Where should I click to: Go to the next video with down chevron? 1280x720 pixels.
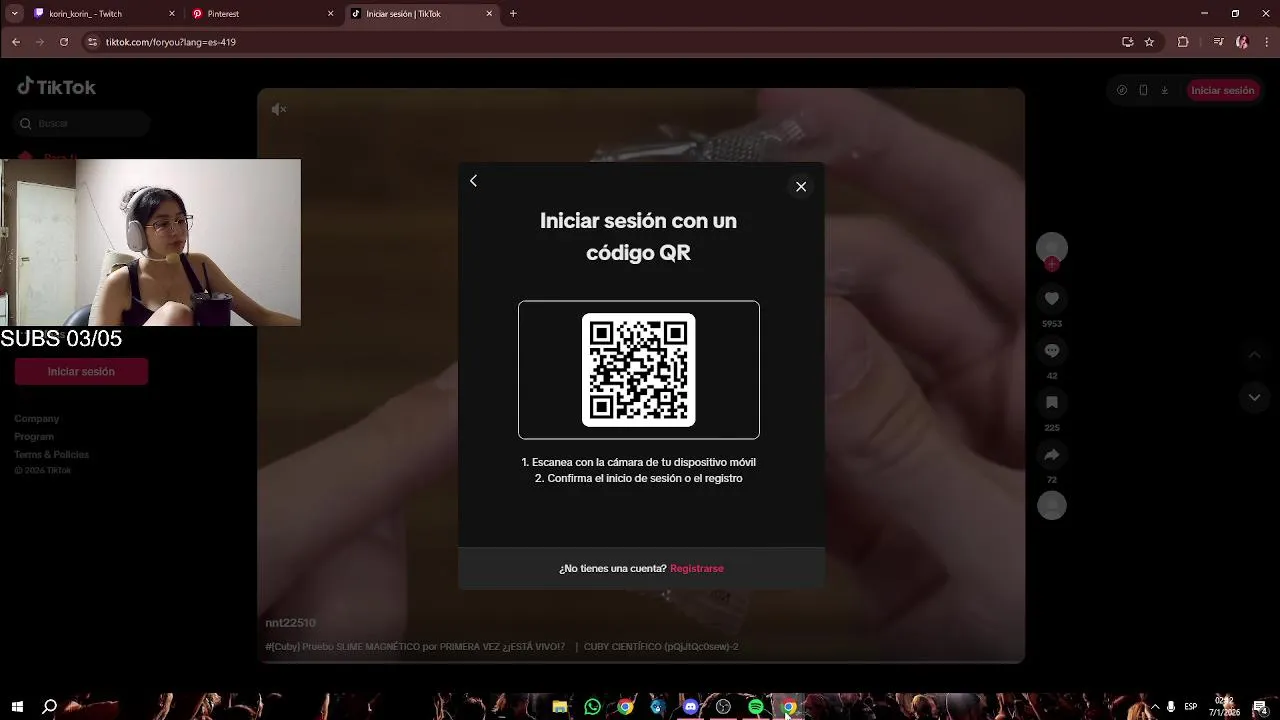tap(1254, 397)
